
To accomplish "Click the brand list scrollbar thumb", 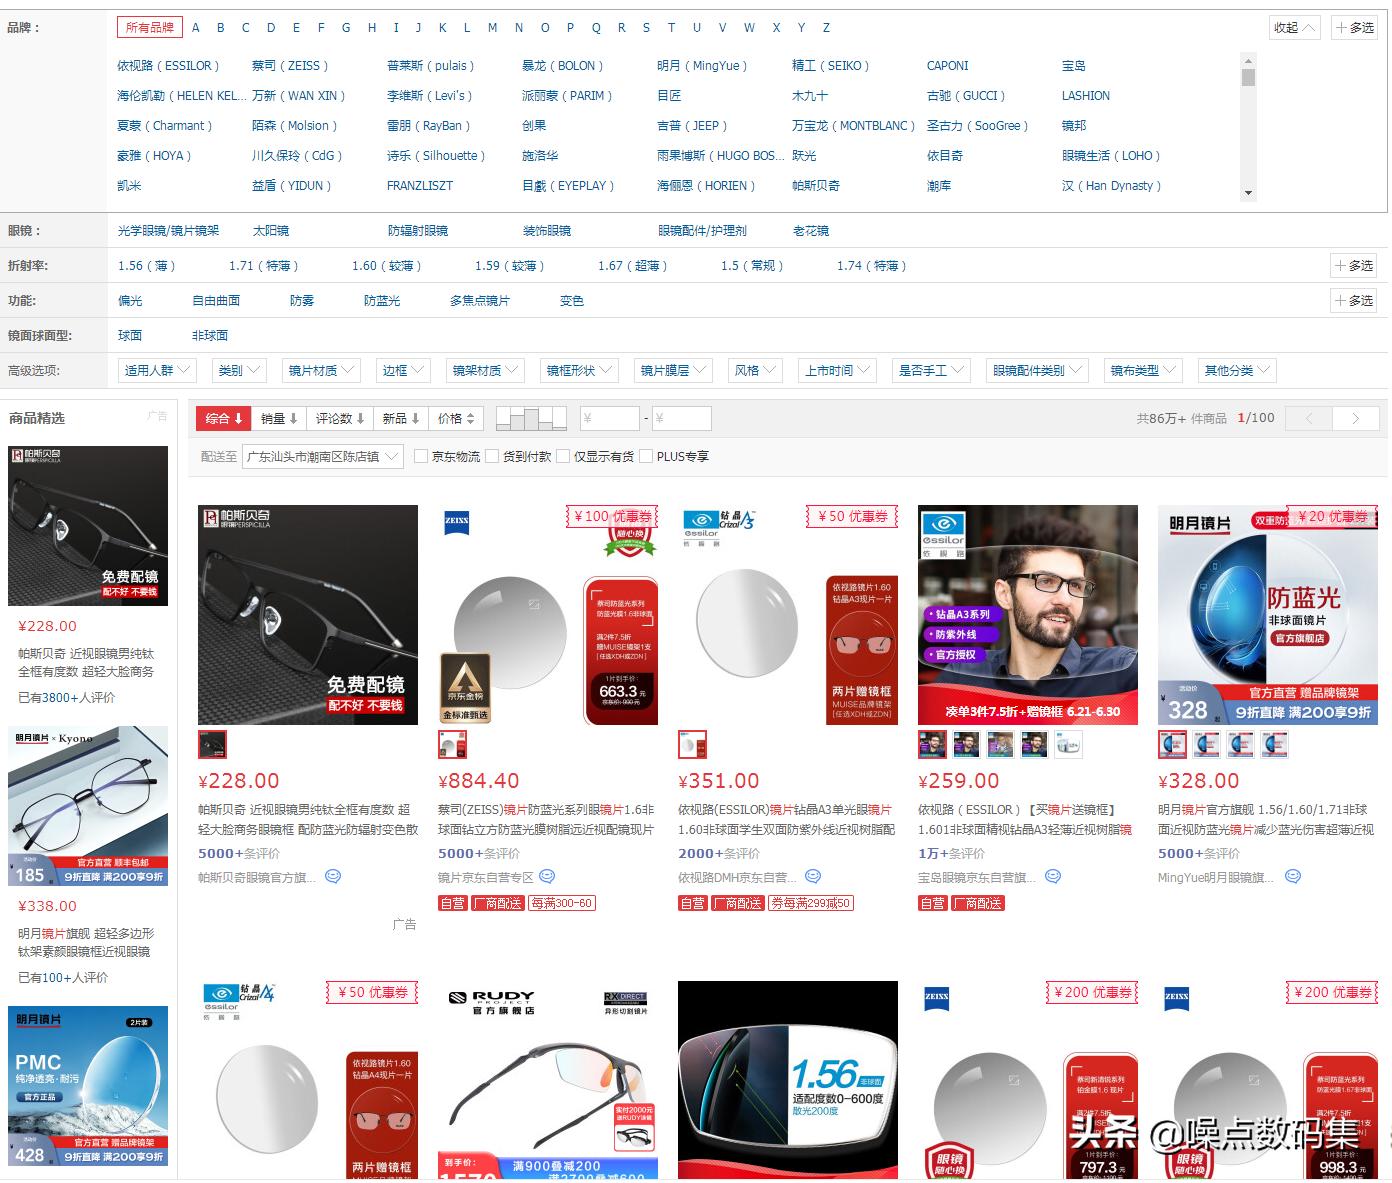I will (1248, 77).
